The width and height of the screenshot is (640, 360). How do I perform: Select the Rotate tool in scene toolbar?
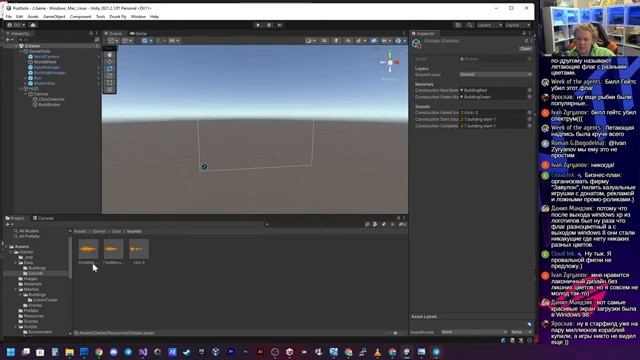point(109,69)
